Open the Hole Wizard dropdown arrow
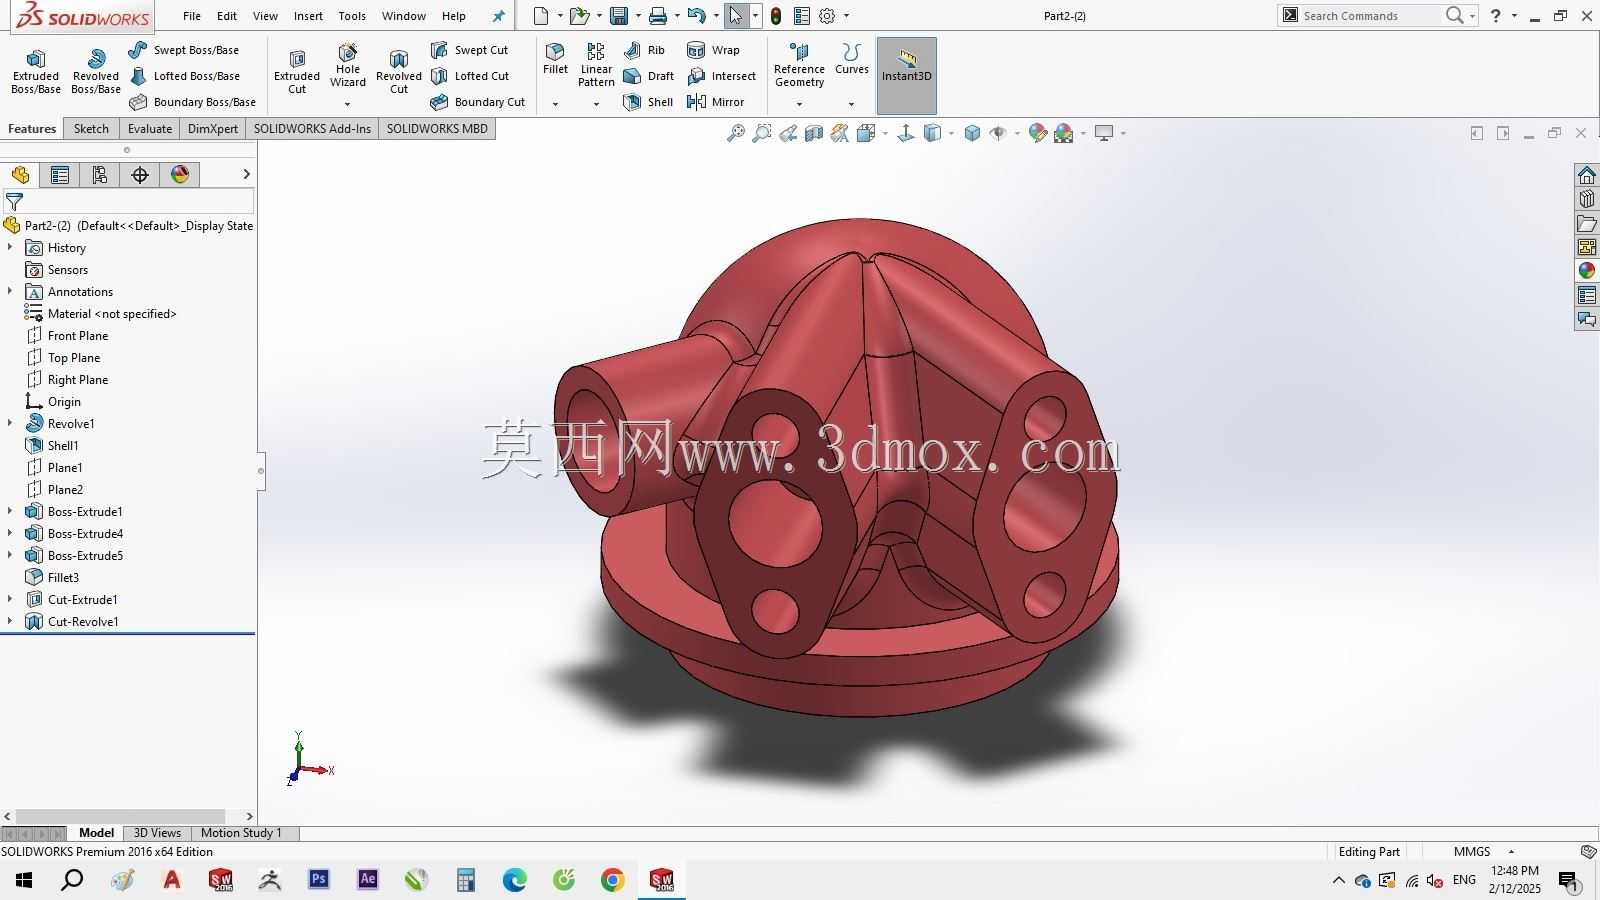 [x=348, y=104]
